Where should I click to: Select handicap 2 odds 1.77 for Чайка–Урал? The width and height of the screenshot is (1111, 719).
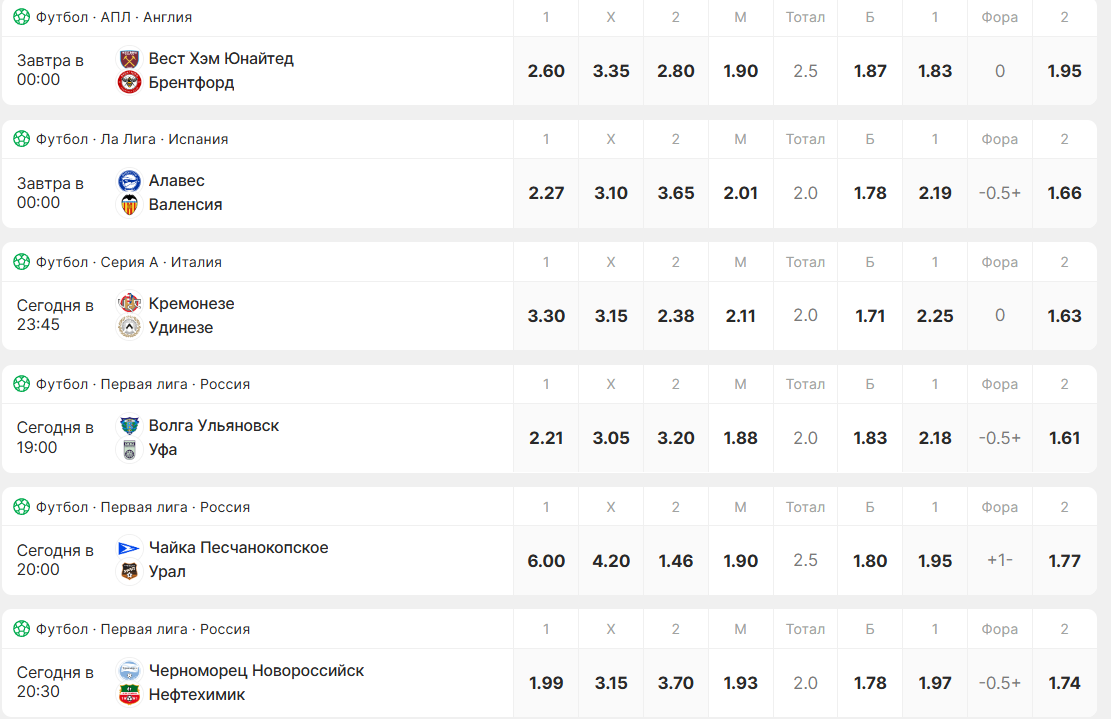point(1064,561)
